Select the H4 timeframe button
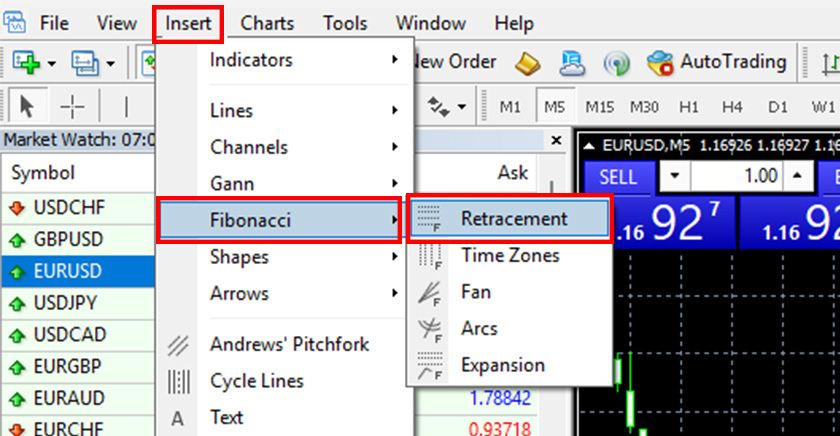 [732, 106]
